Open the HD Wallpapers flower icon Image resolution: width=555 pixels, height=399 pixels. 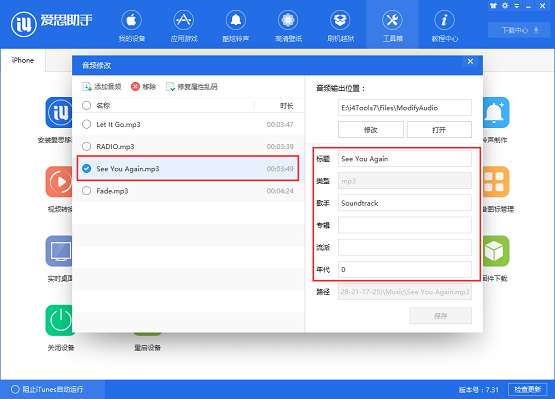click(288, 21)
